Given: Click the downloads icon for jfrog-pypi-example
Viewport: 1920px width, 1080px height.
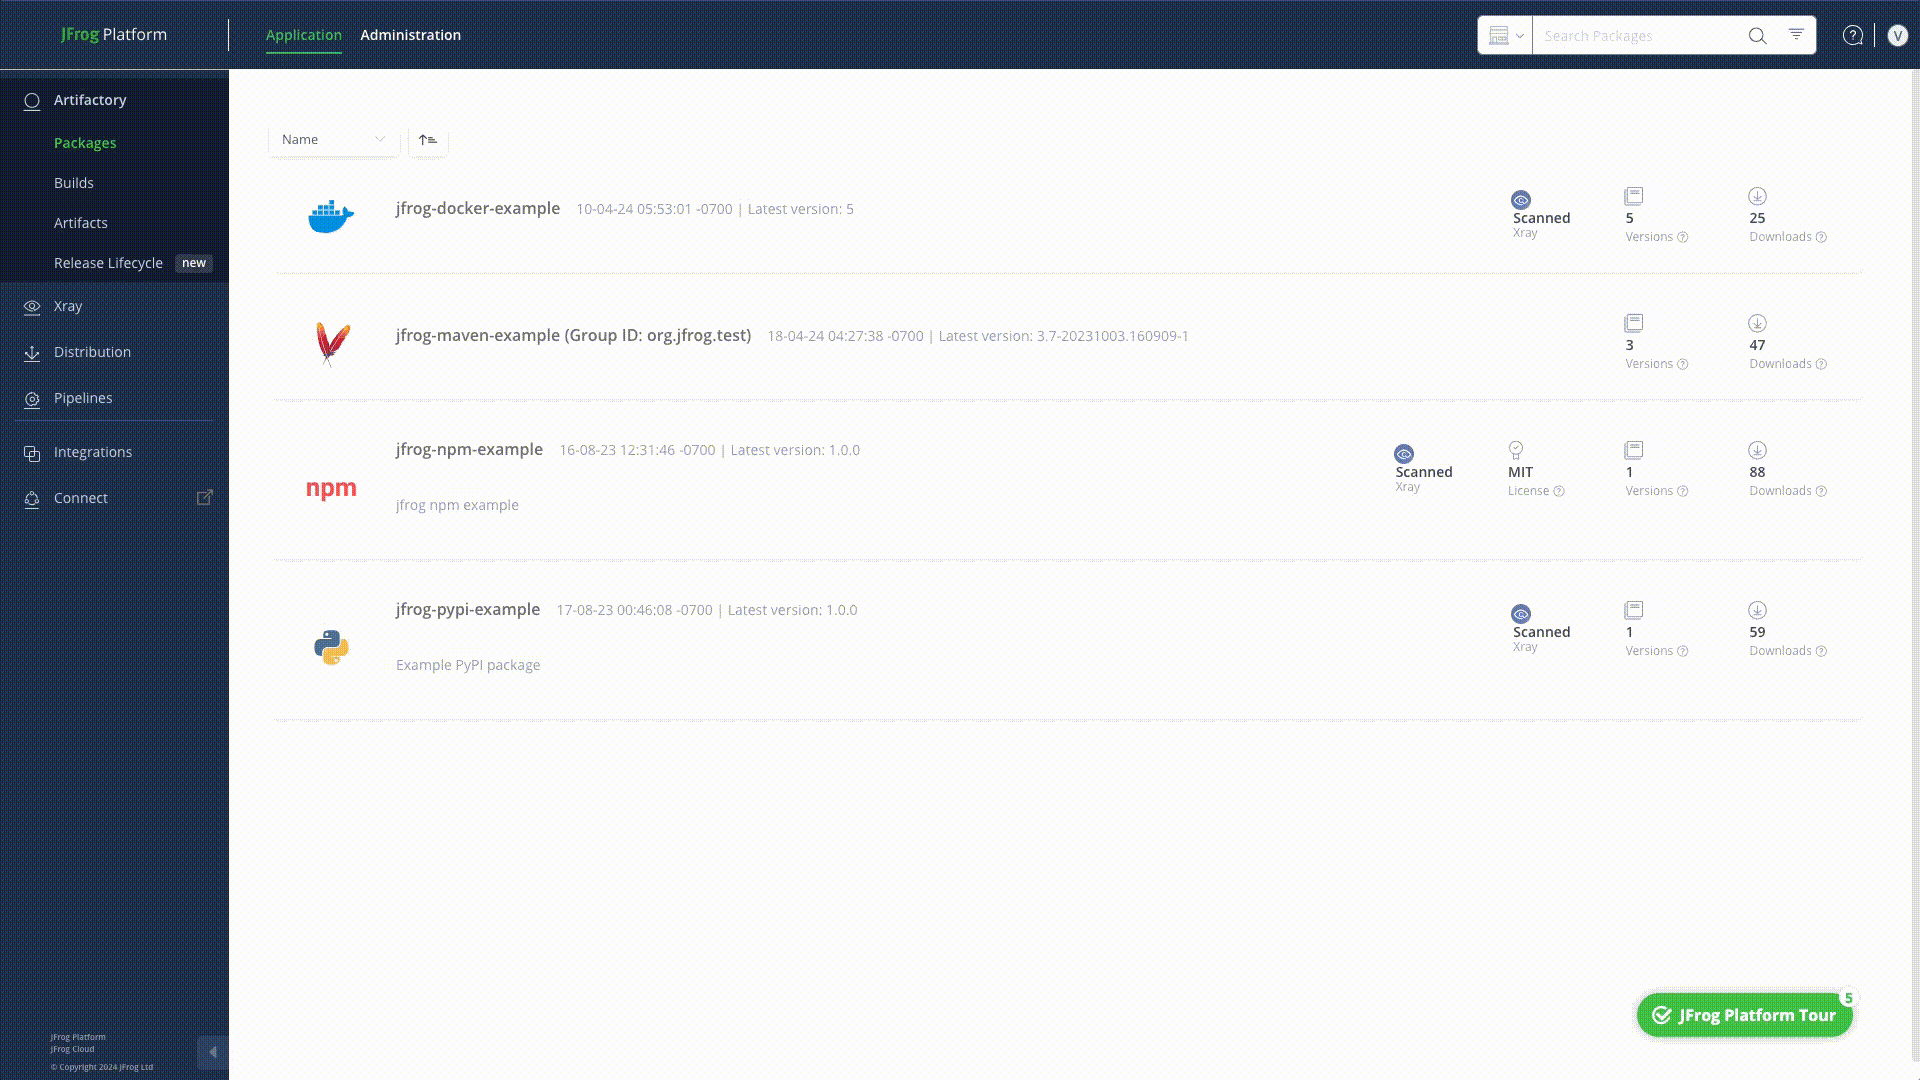Looking at the screenshot, I should (1757, 610).
